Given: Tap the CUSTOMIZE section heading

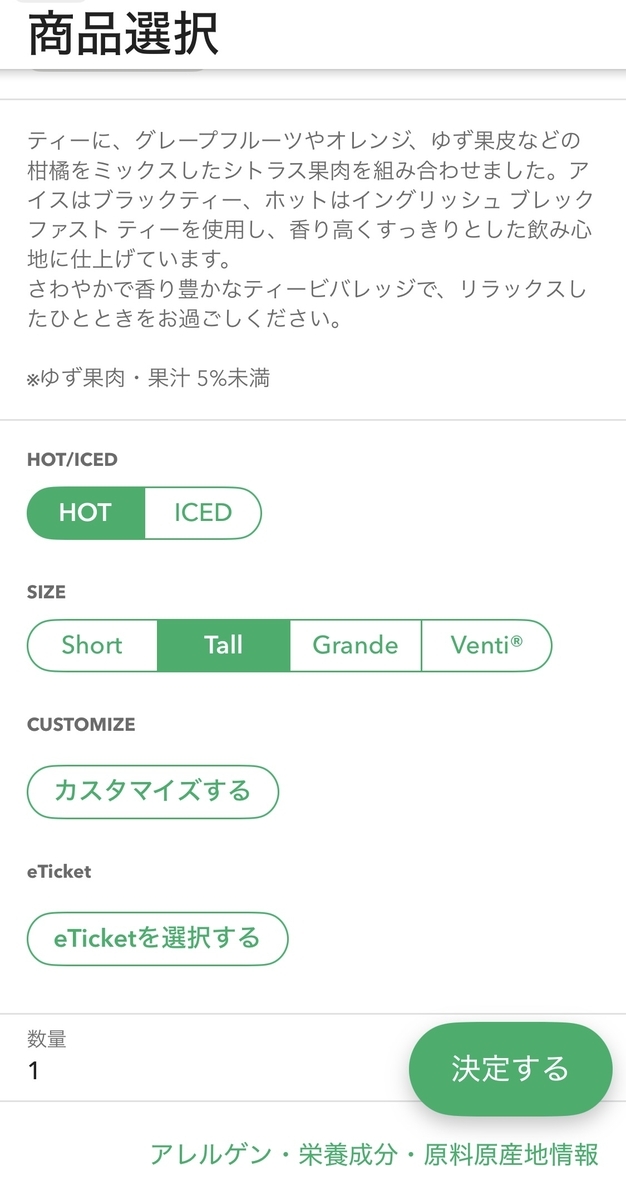Looking at the screenshot, I should point(81,724).
